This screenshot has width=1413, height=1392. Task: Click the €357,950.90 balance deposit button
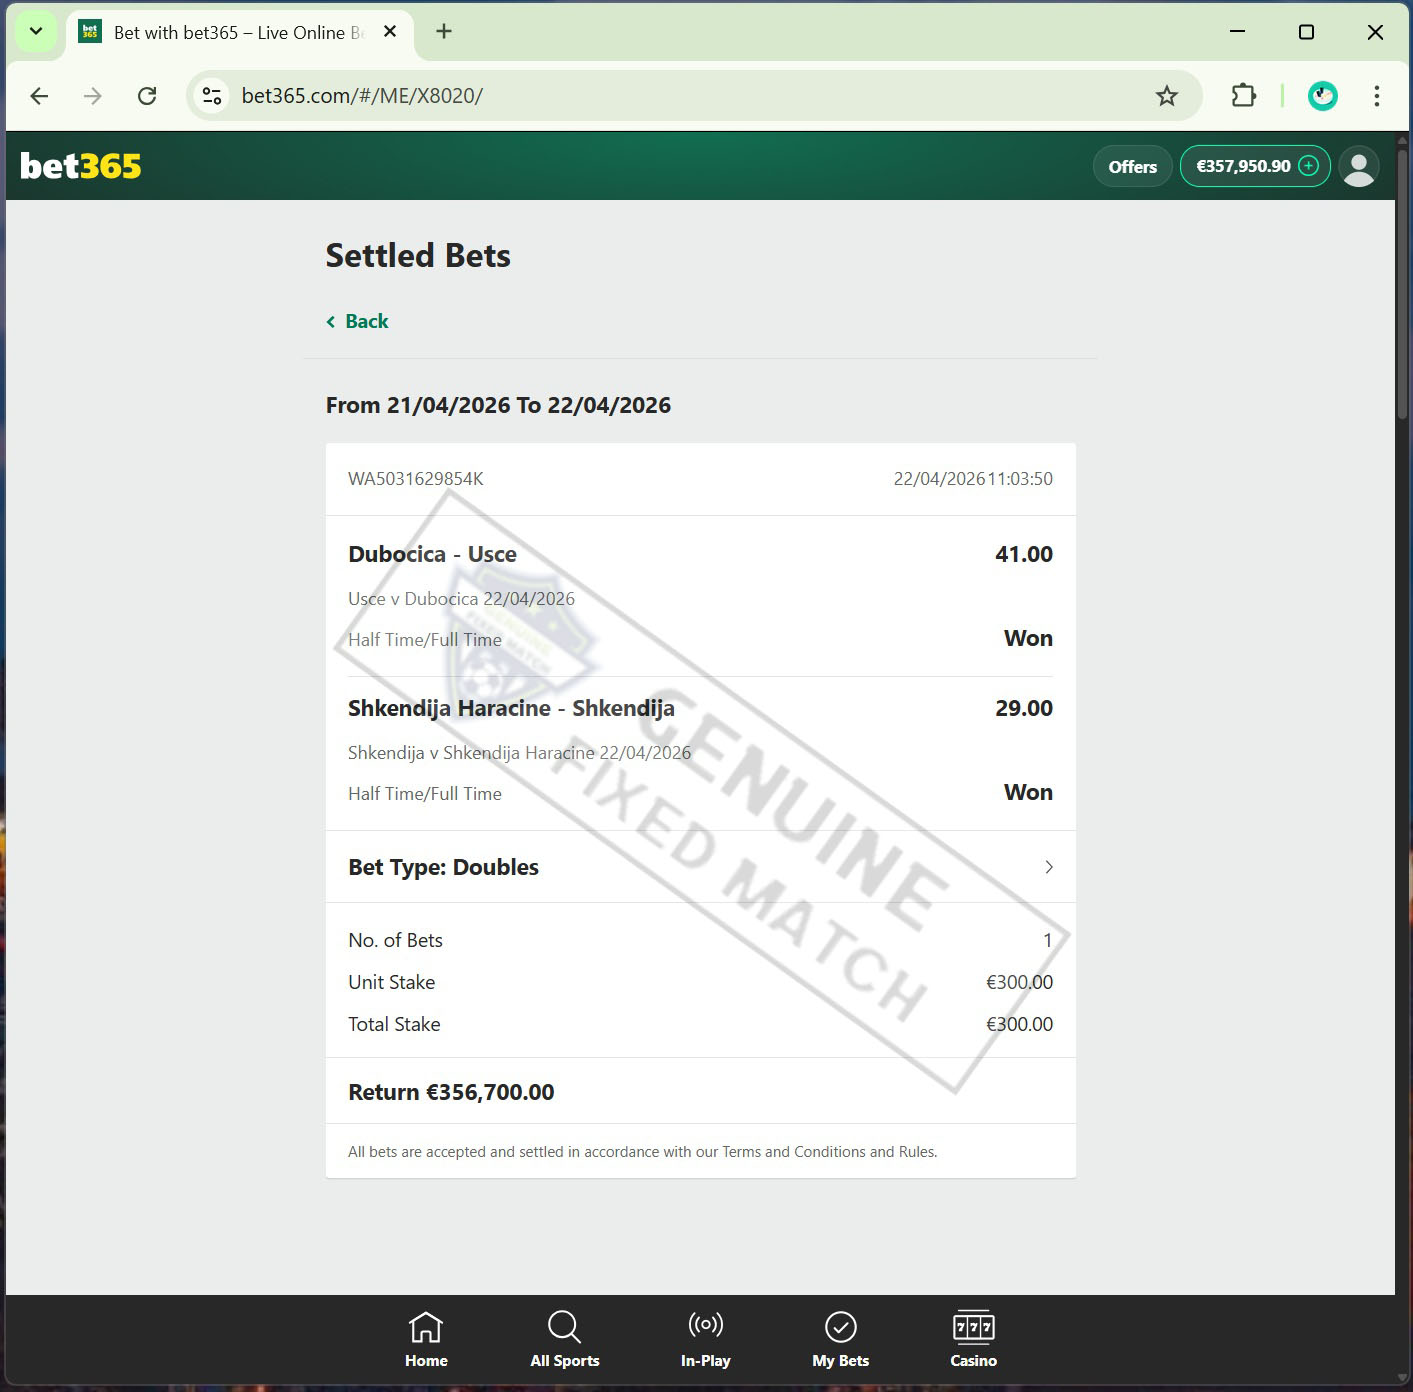click(x=1255, y=166)
